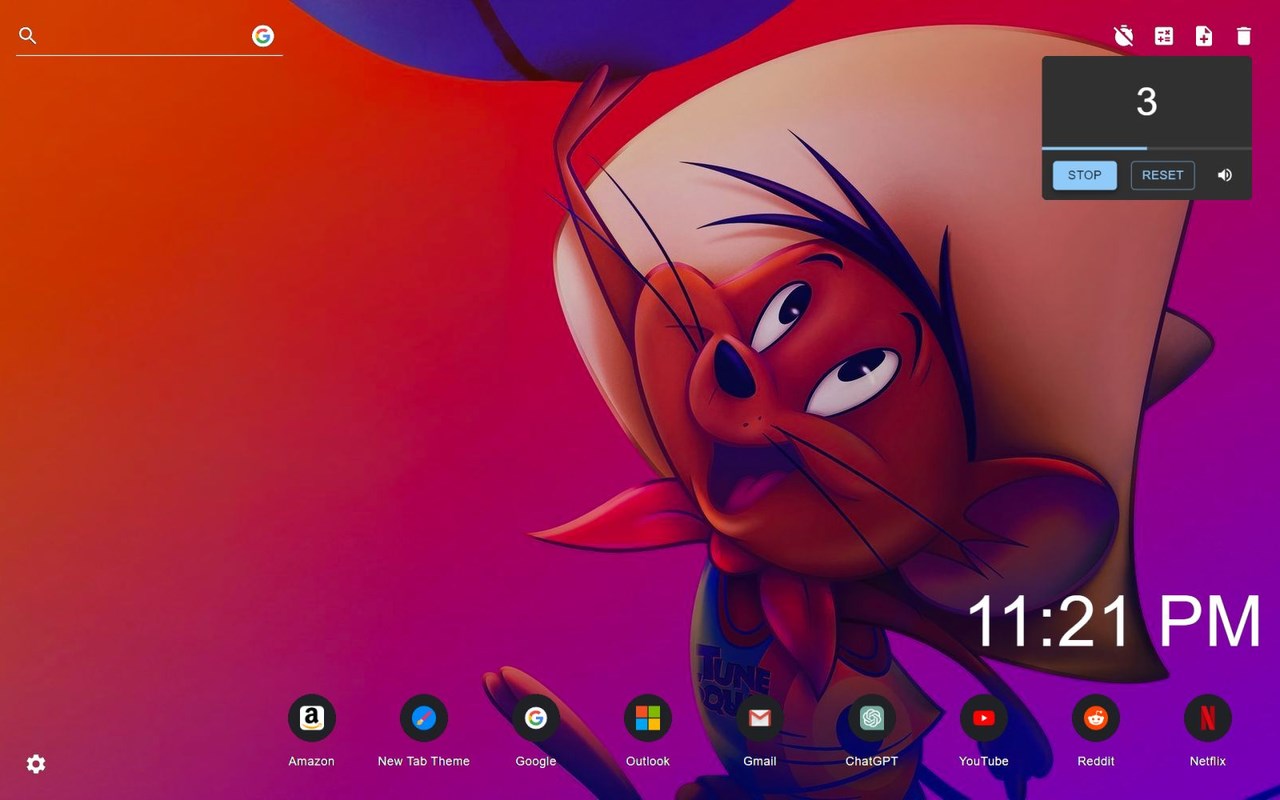Open the New Tab Theme shortcut

[424, 731]
